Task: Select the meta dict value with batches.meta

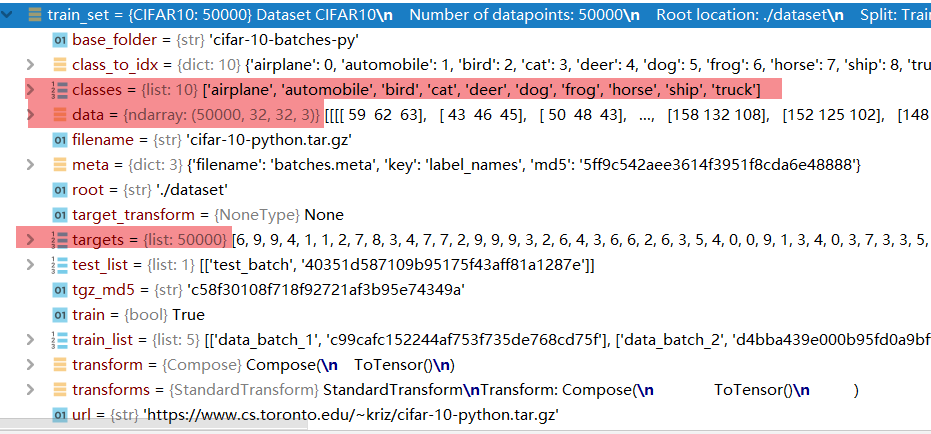Action: pos(524,164)
